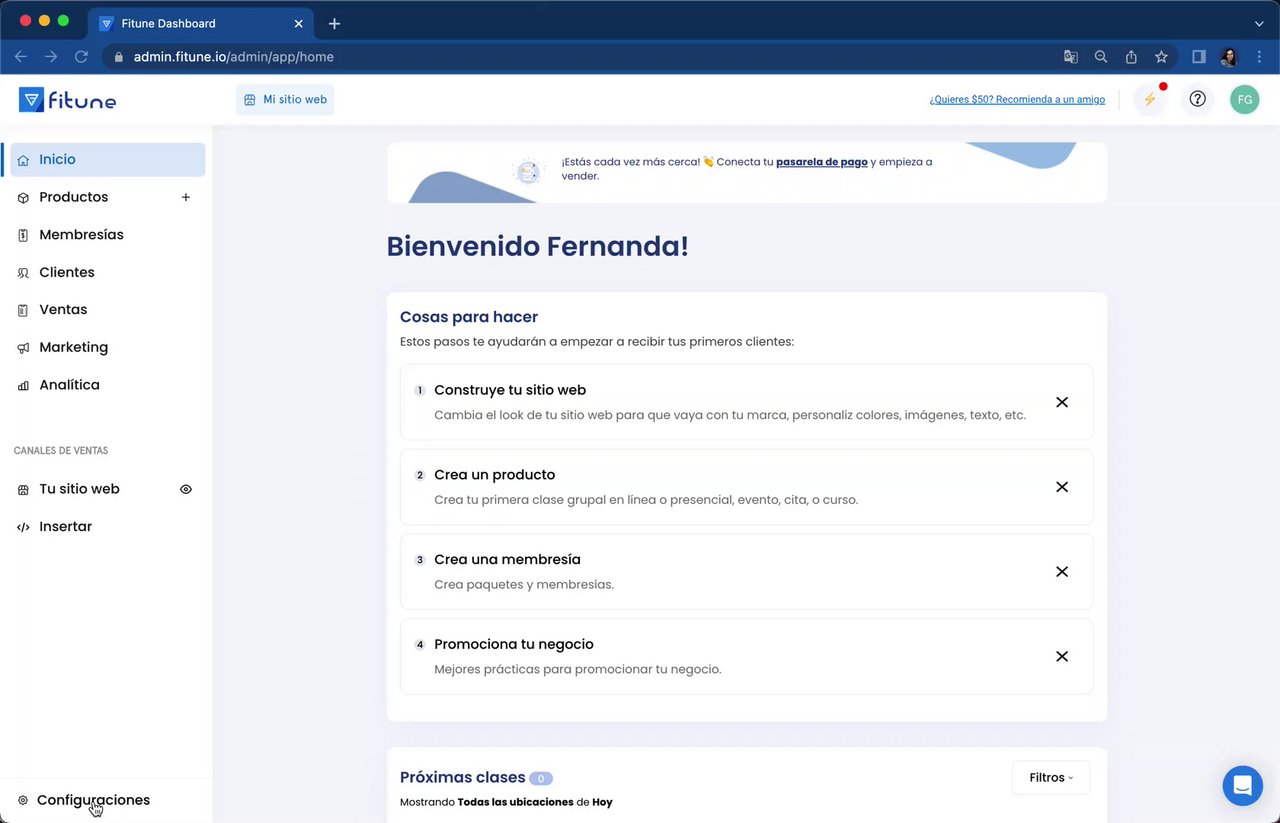The height and width of the screenshot is (823, 1280).
Task: Click the 0 count badge beside Próximas clases
Action: pyautogui.click(x=541, y=778)
